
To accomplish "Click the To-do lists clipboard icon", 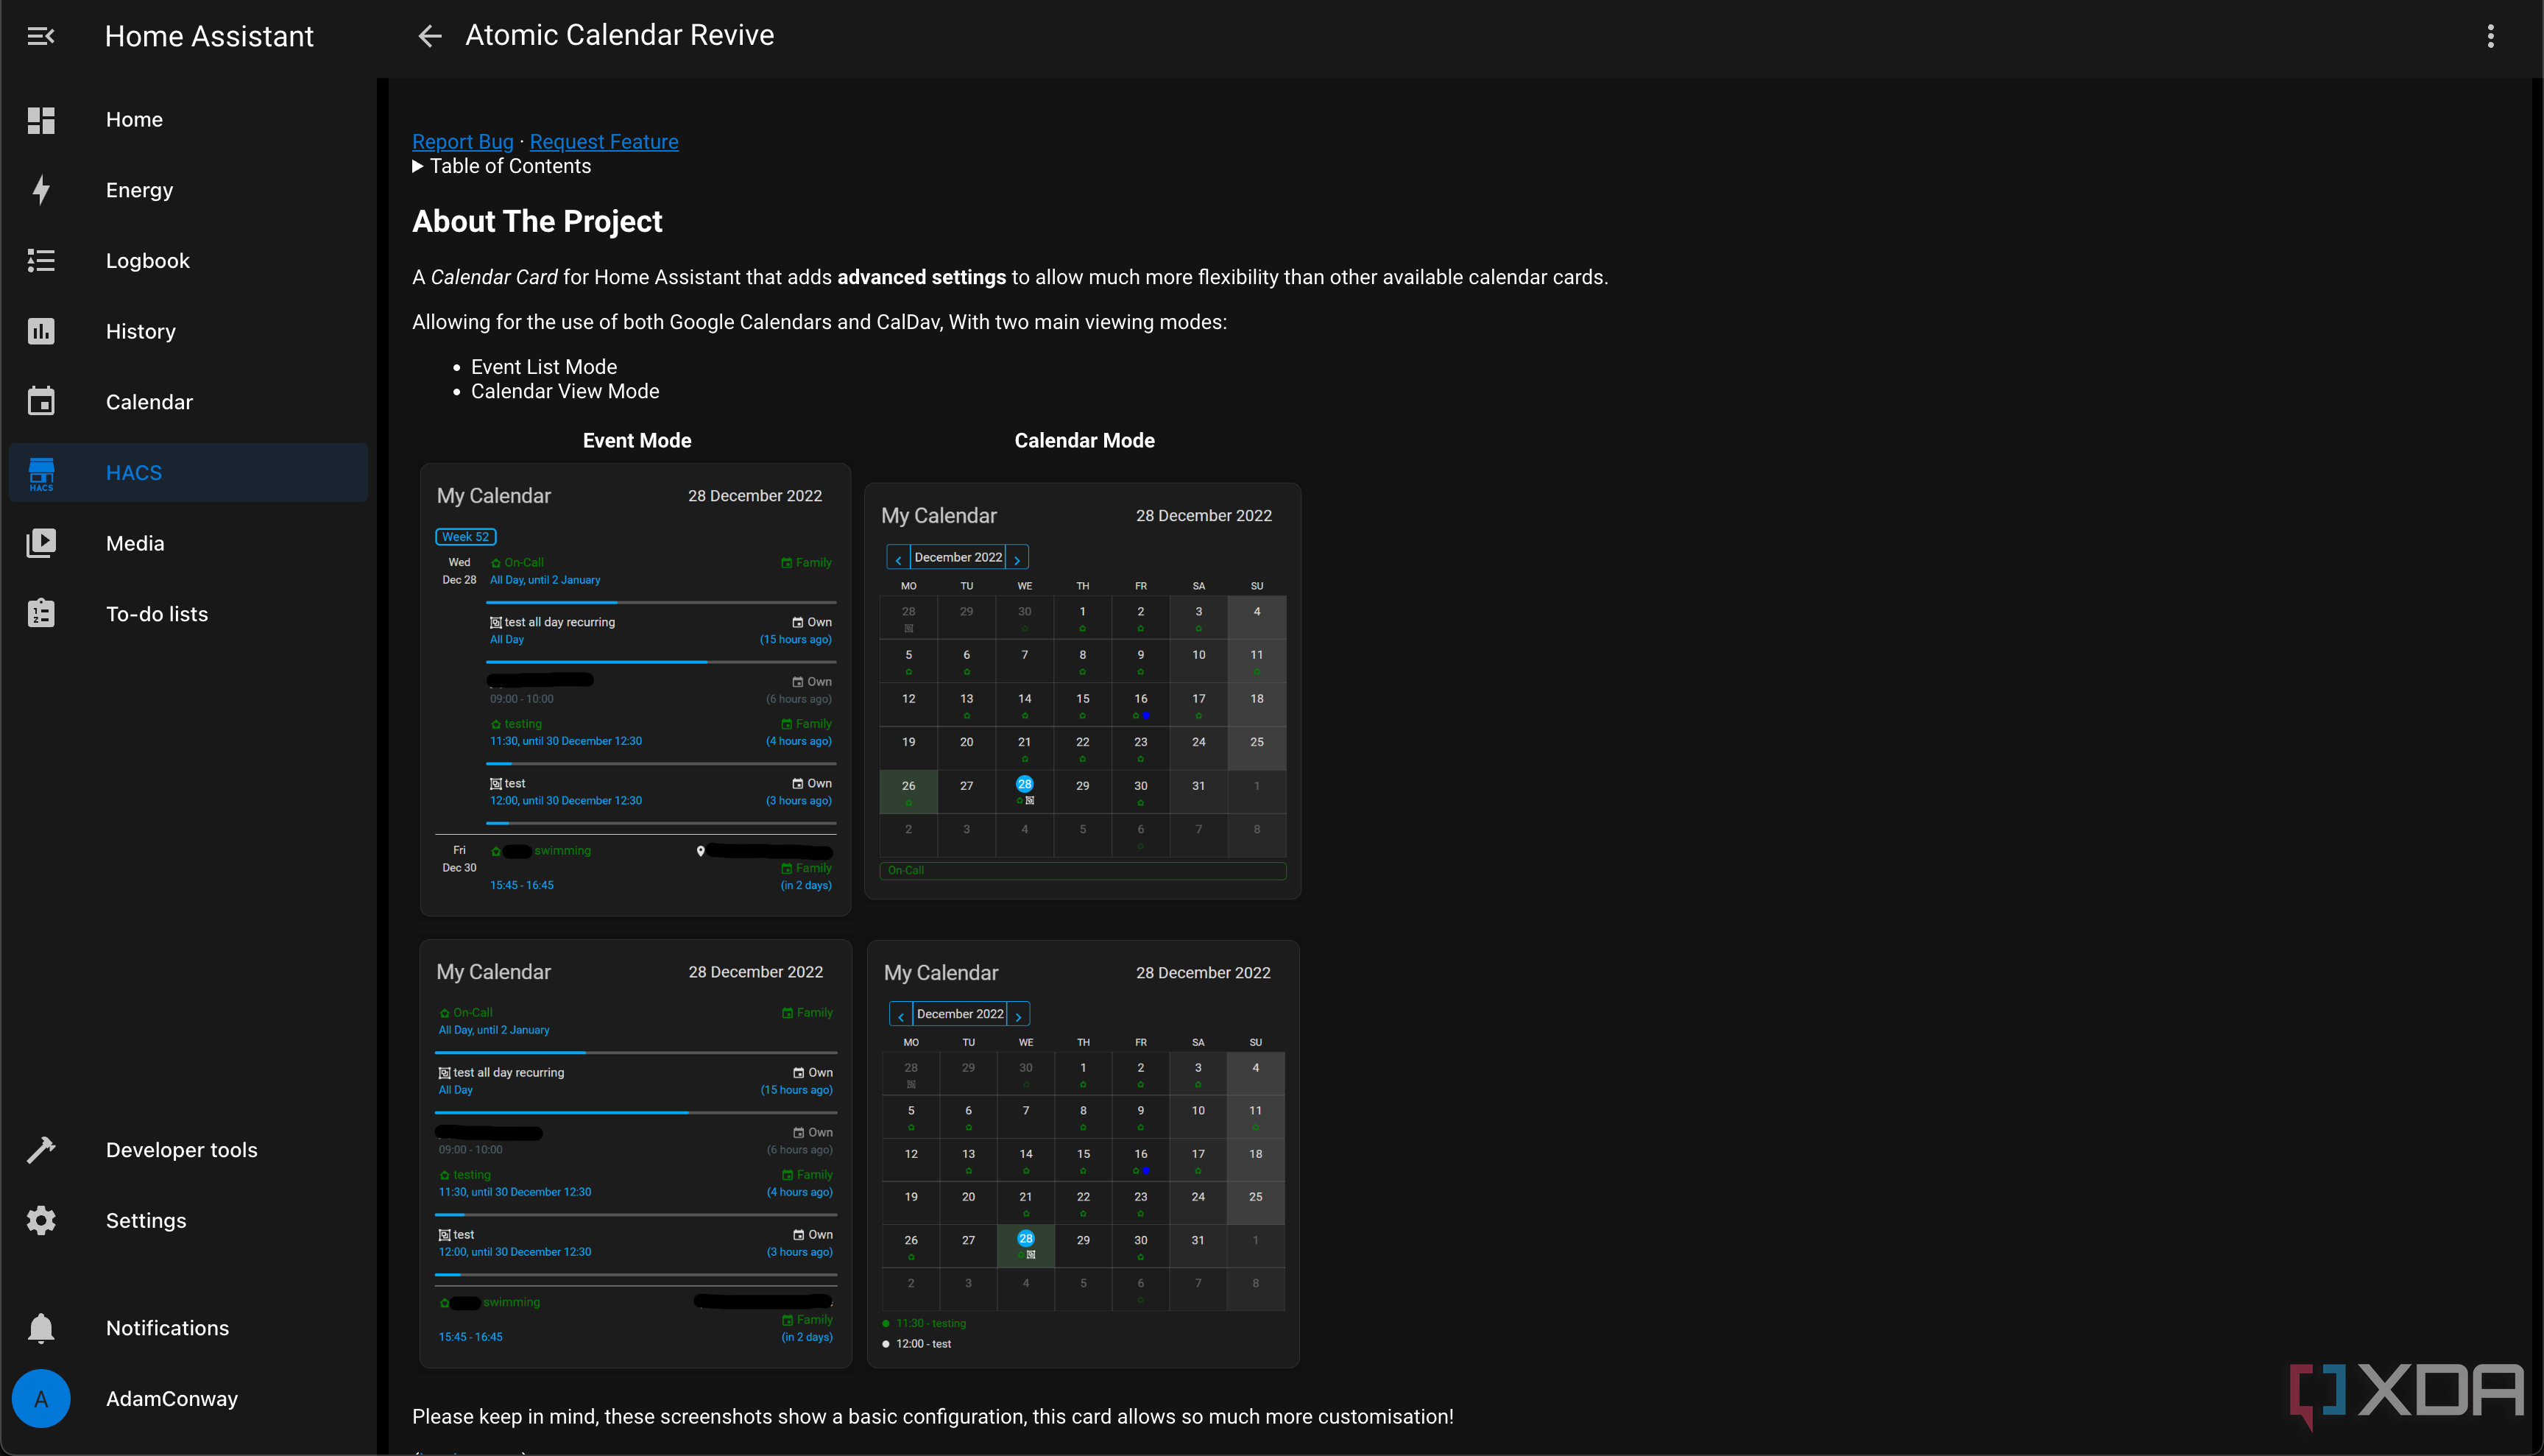I will click(41, 614).
